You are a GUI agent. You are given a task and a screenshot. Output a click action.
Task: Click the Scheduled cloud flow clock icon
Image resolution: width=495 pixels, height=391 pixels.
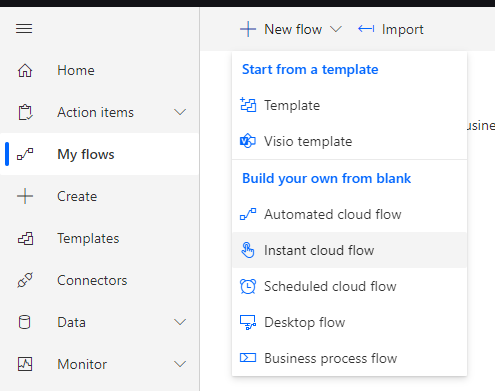(248, 286)
